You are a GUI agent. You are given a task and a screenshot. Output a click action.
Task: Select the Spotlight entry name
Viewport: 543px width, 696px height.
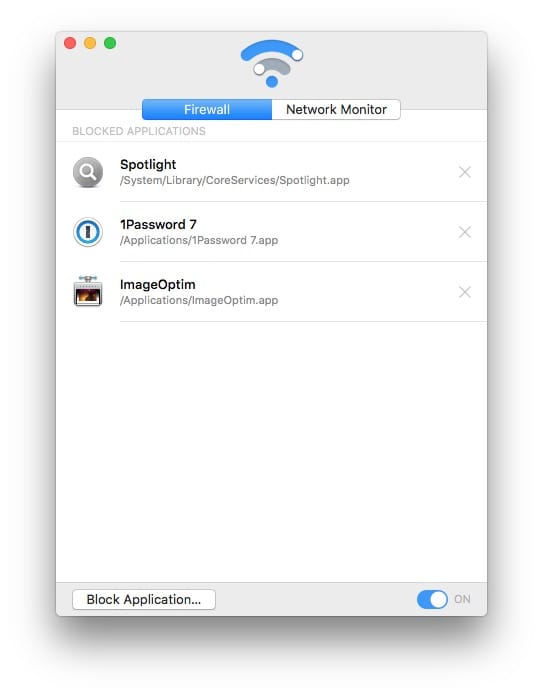point(148,165)
